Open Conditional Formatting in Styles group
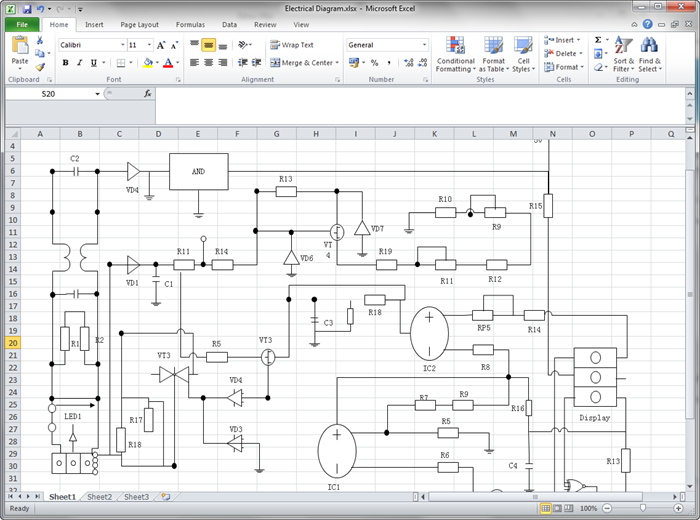The image size is (700, 520). pyautogui.click(x=455, y=54)
